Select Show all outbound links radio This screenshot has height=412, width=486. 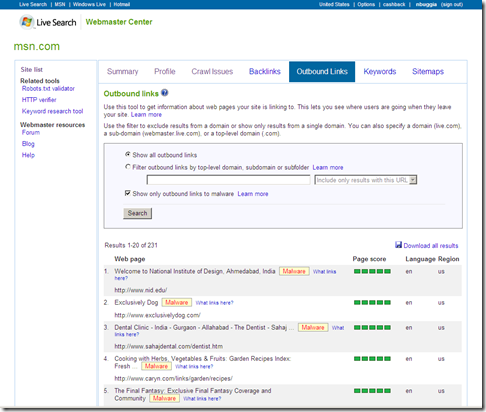pyautogui.click(x=128, y=154)
